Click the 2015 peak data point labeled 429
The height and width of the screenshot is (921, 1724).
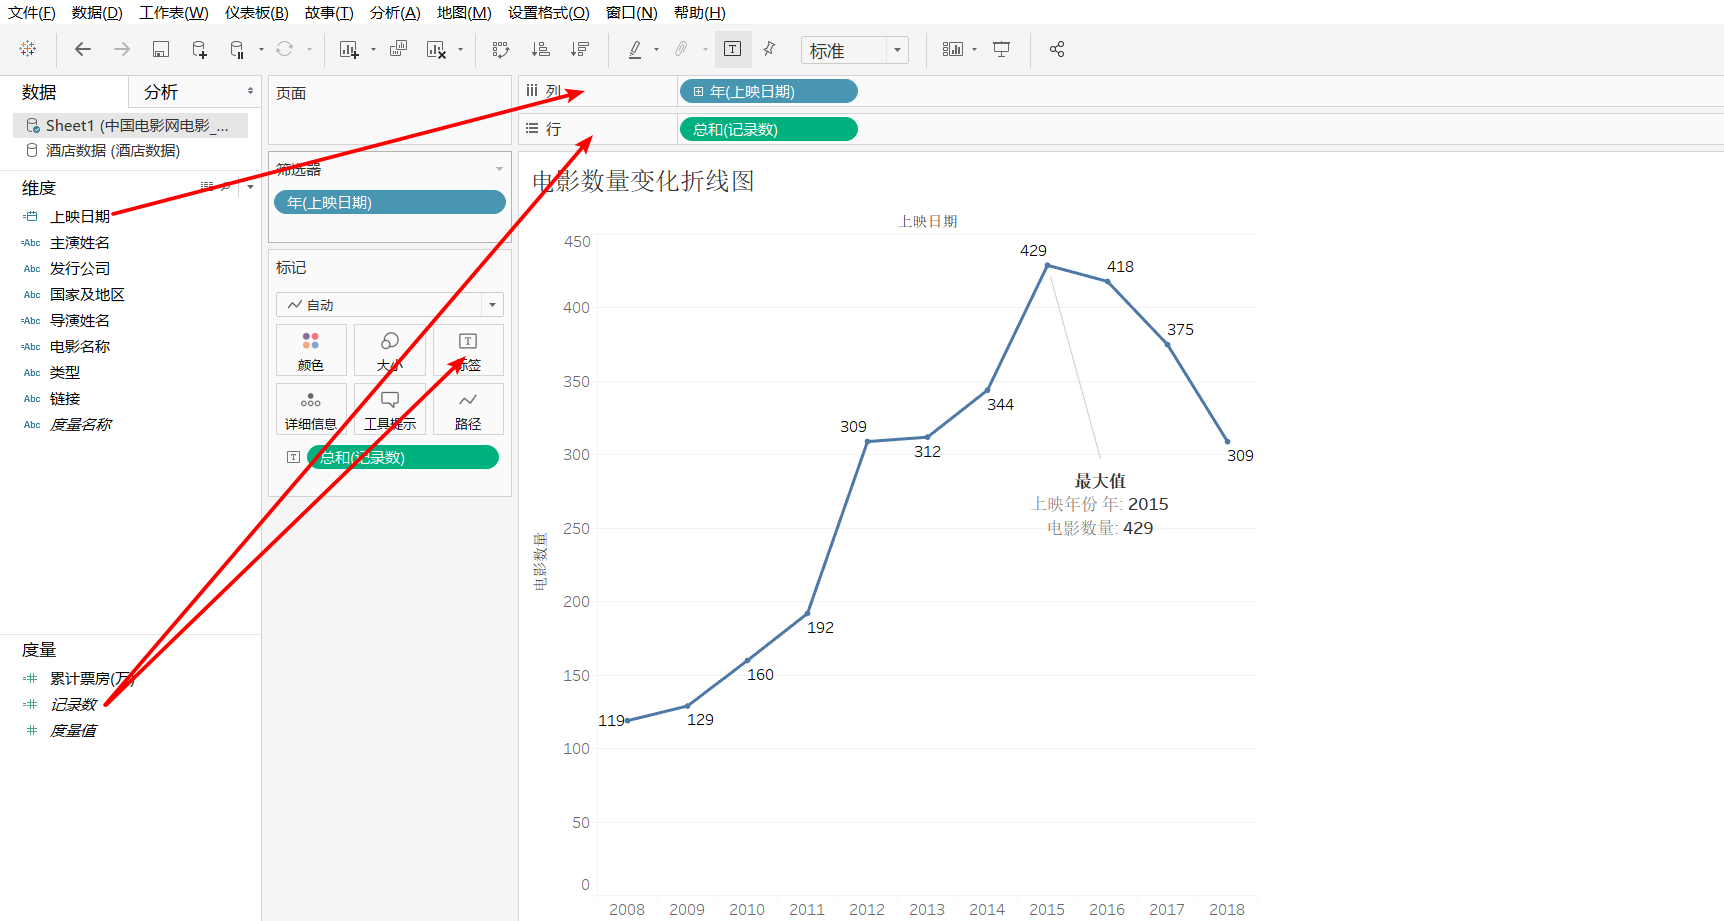click(1047, 265)
